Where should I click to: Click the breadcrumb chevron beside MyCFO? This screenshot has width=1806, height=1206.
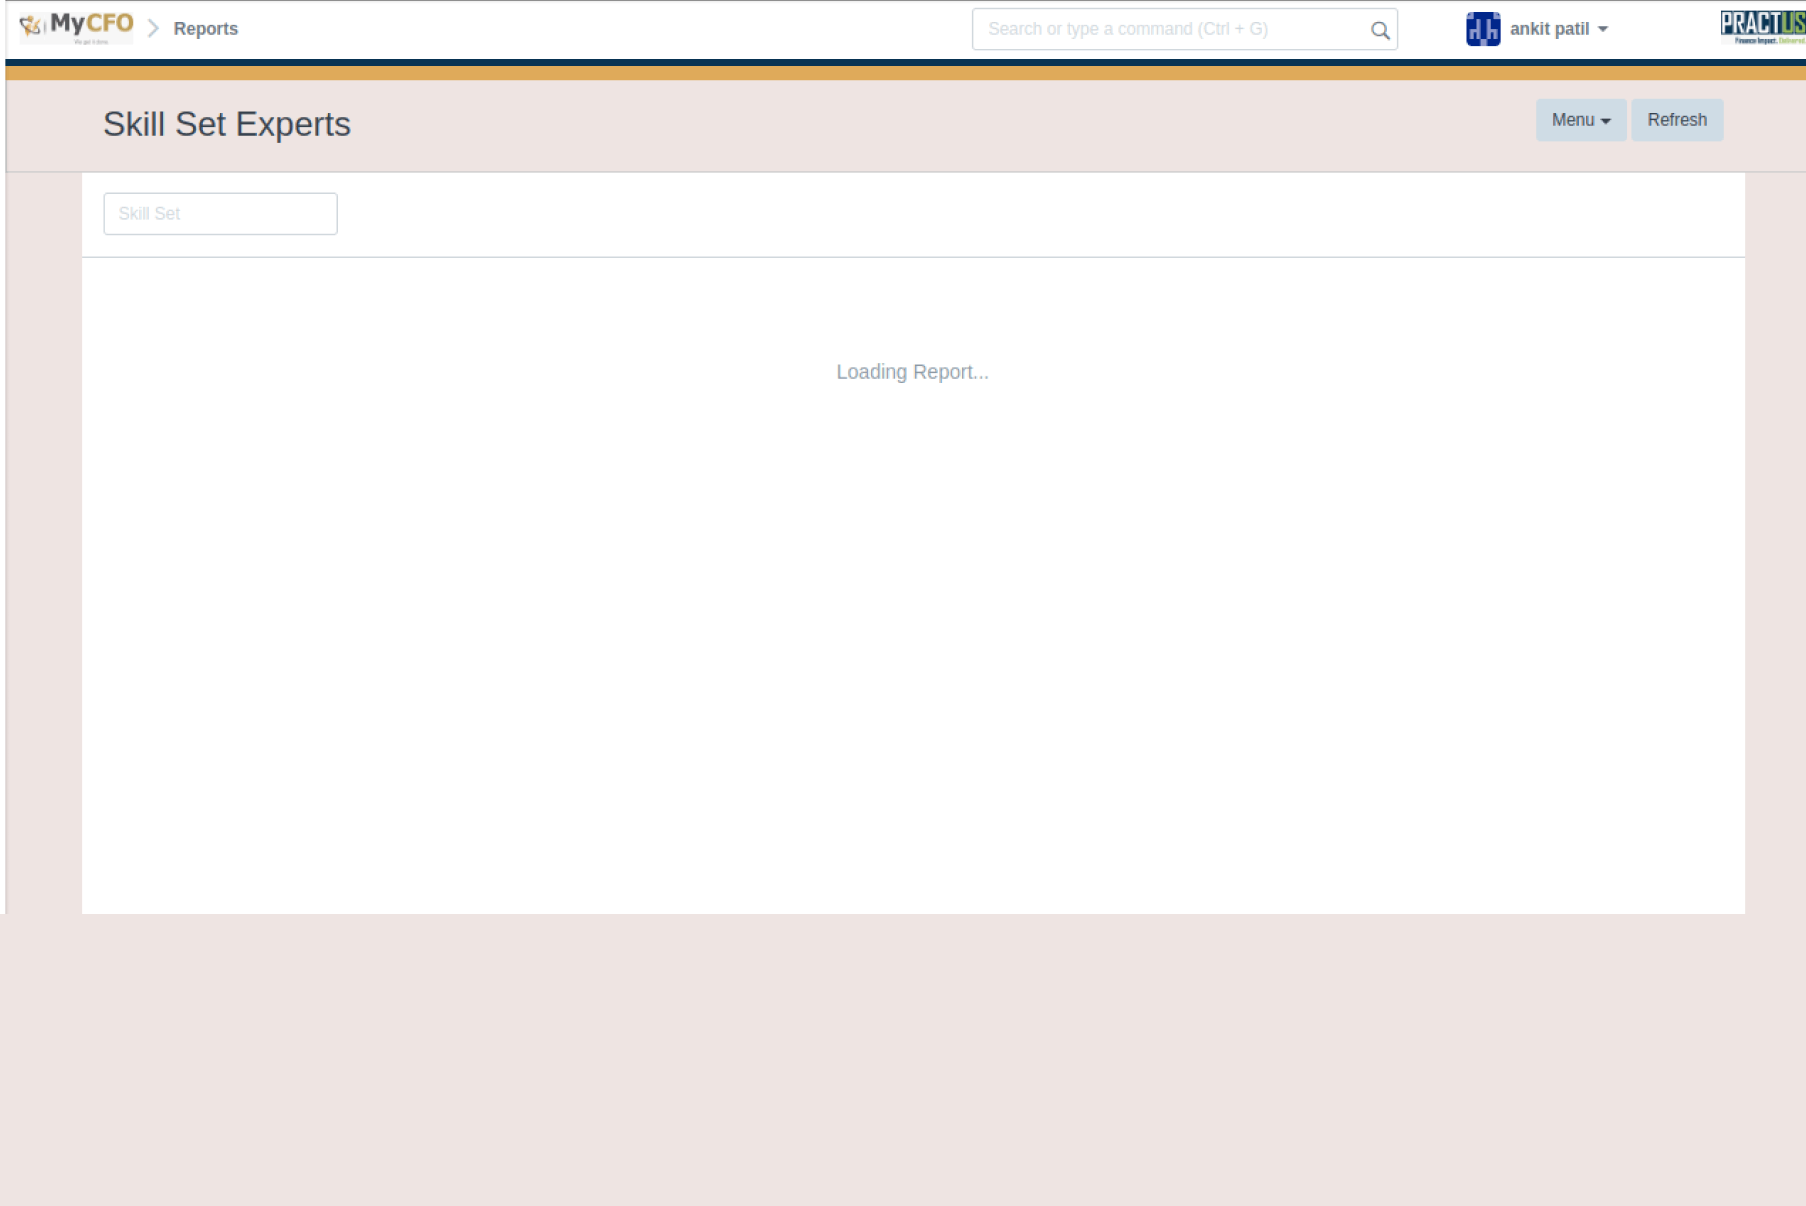point(153,29)
